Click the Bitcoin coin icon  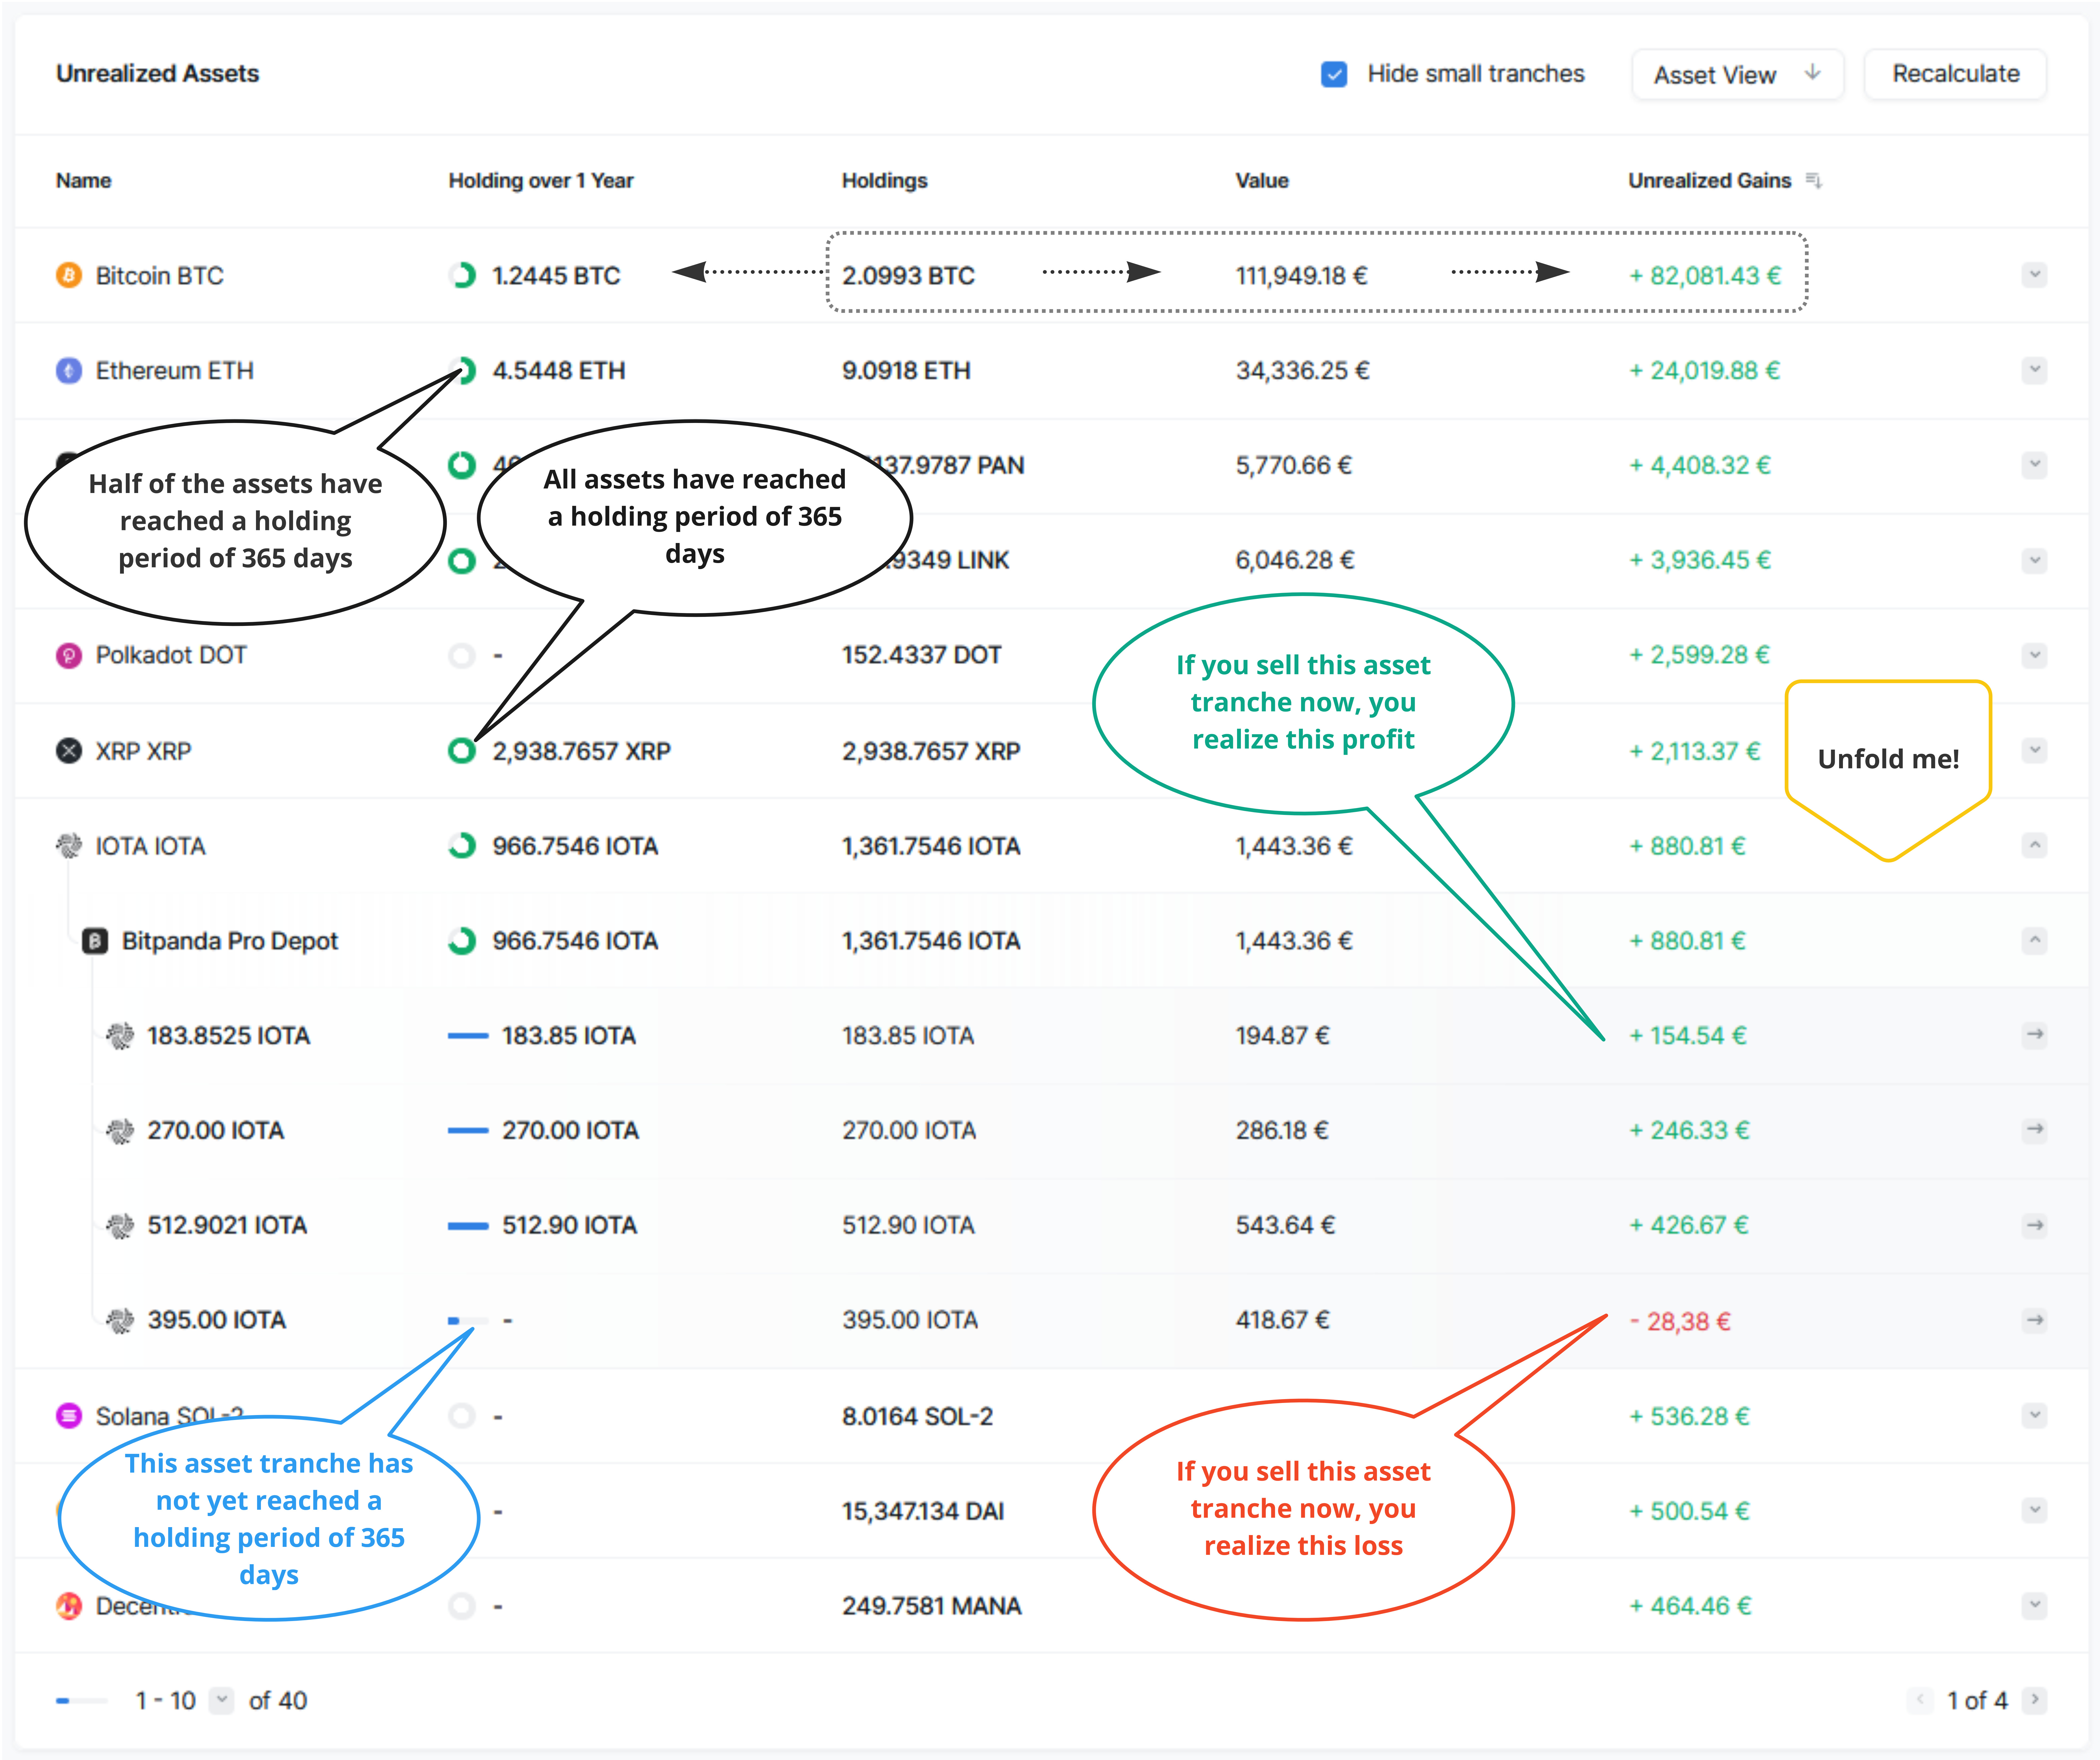tap(69, 275)
